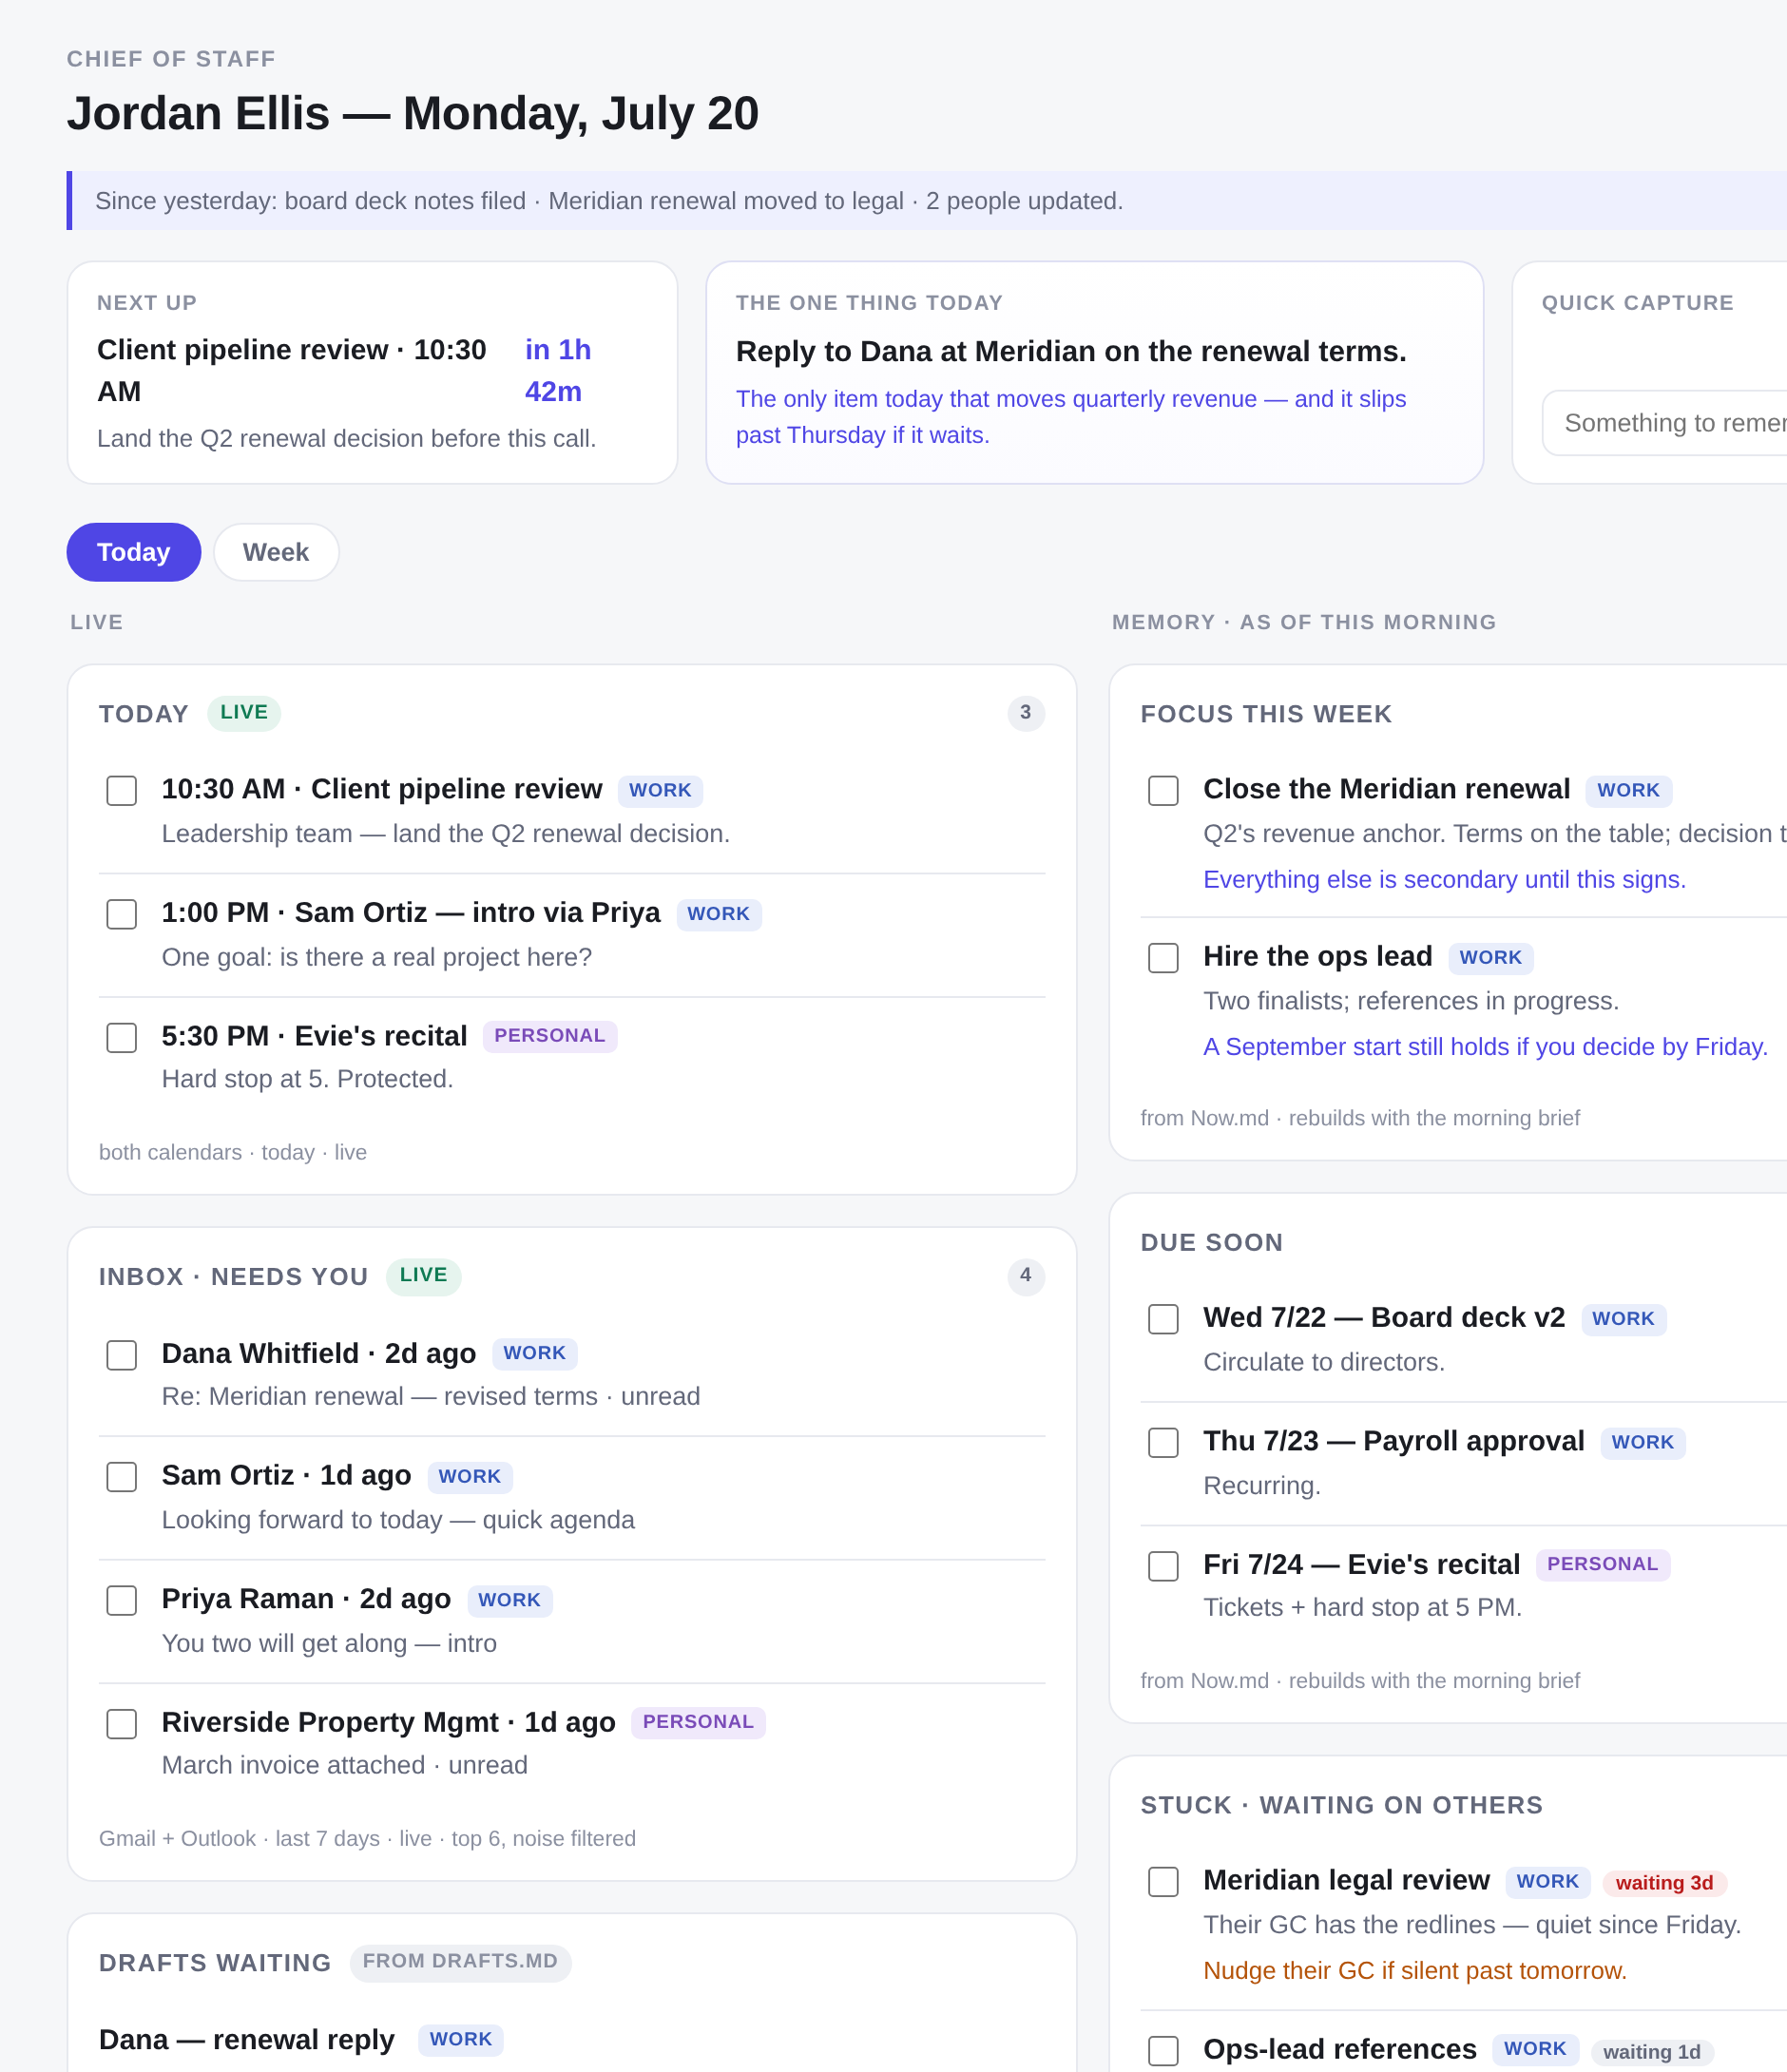1787x2072 pixels.
Task: Tick the Thu 7/23 Payroll approval checkbox
Action: pos(1163,1442)
